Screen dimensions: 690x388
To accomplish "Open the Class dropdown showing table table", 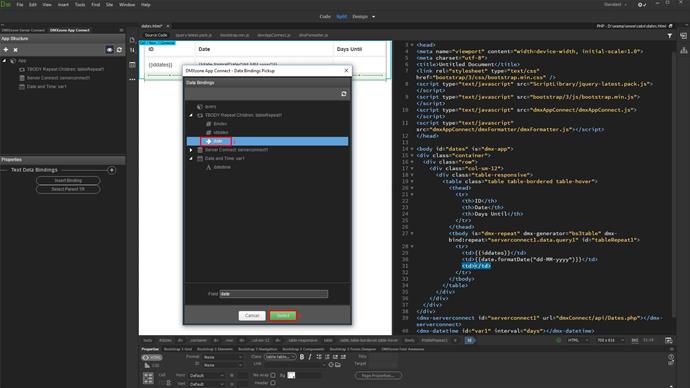I will click(280, 357).
